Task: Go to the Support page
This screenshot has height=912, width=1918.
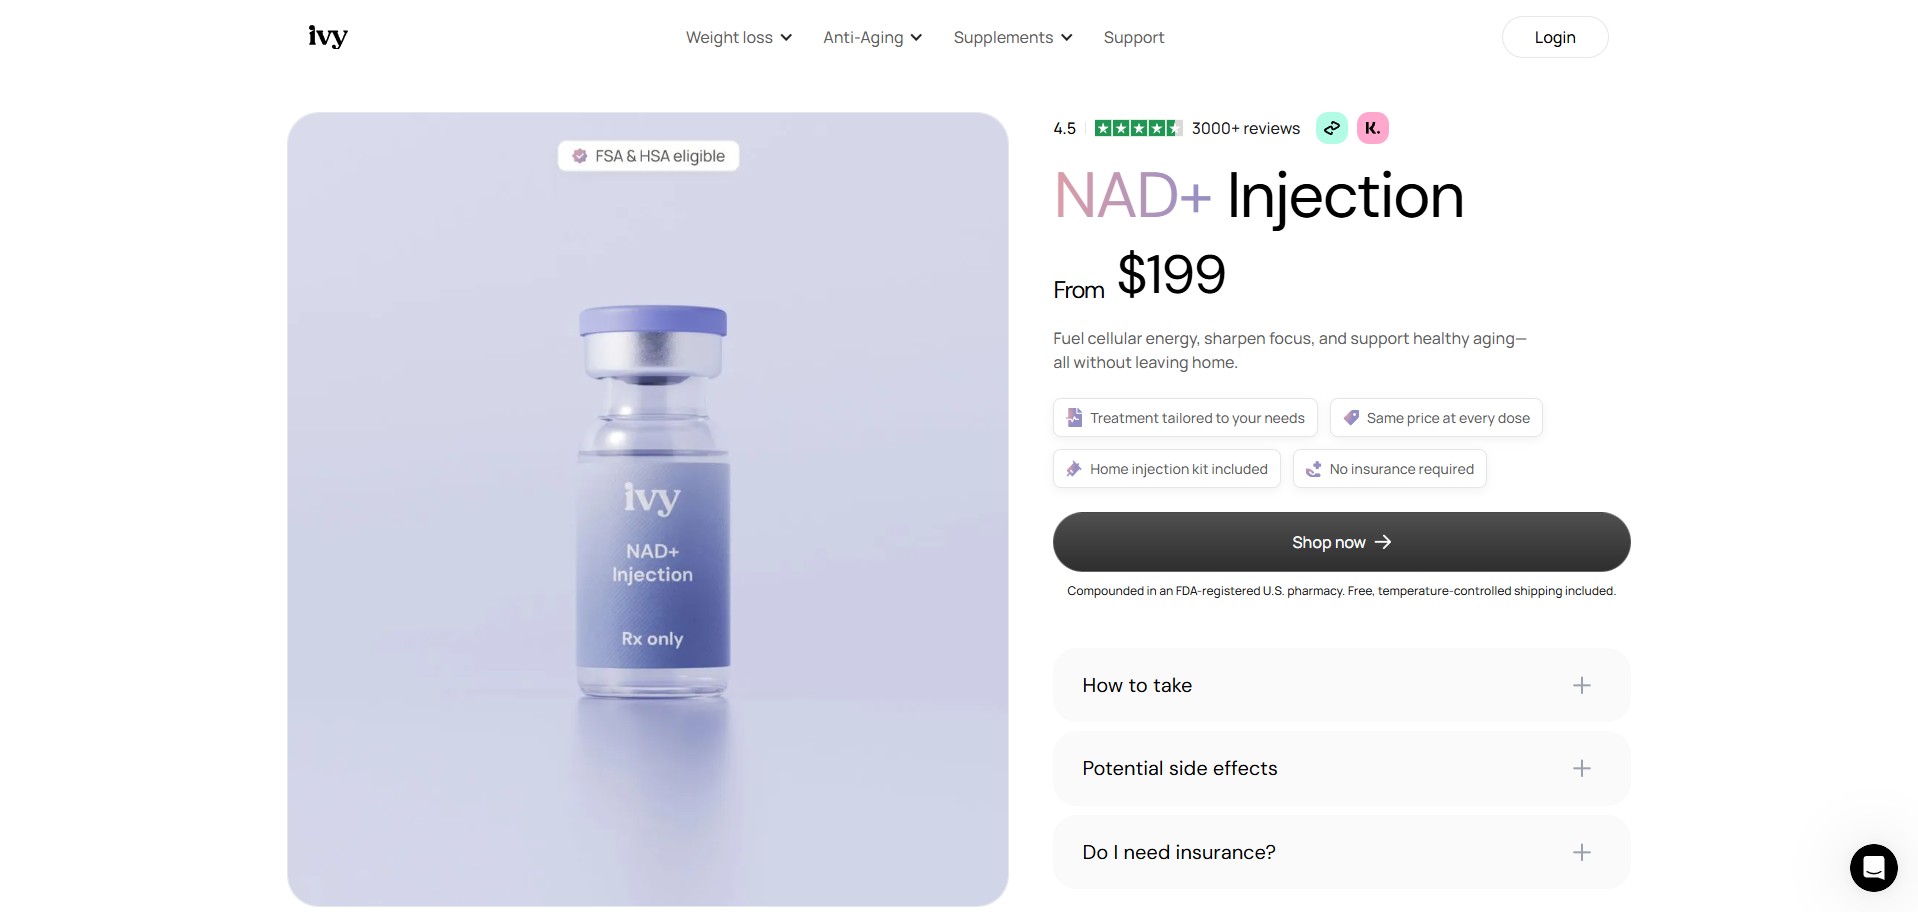Action: click(x=1133, y=37)
